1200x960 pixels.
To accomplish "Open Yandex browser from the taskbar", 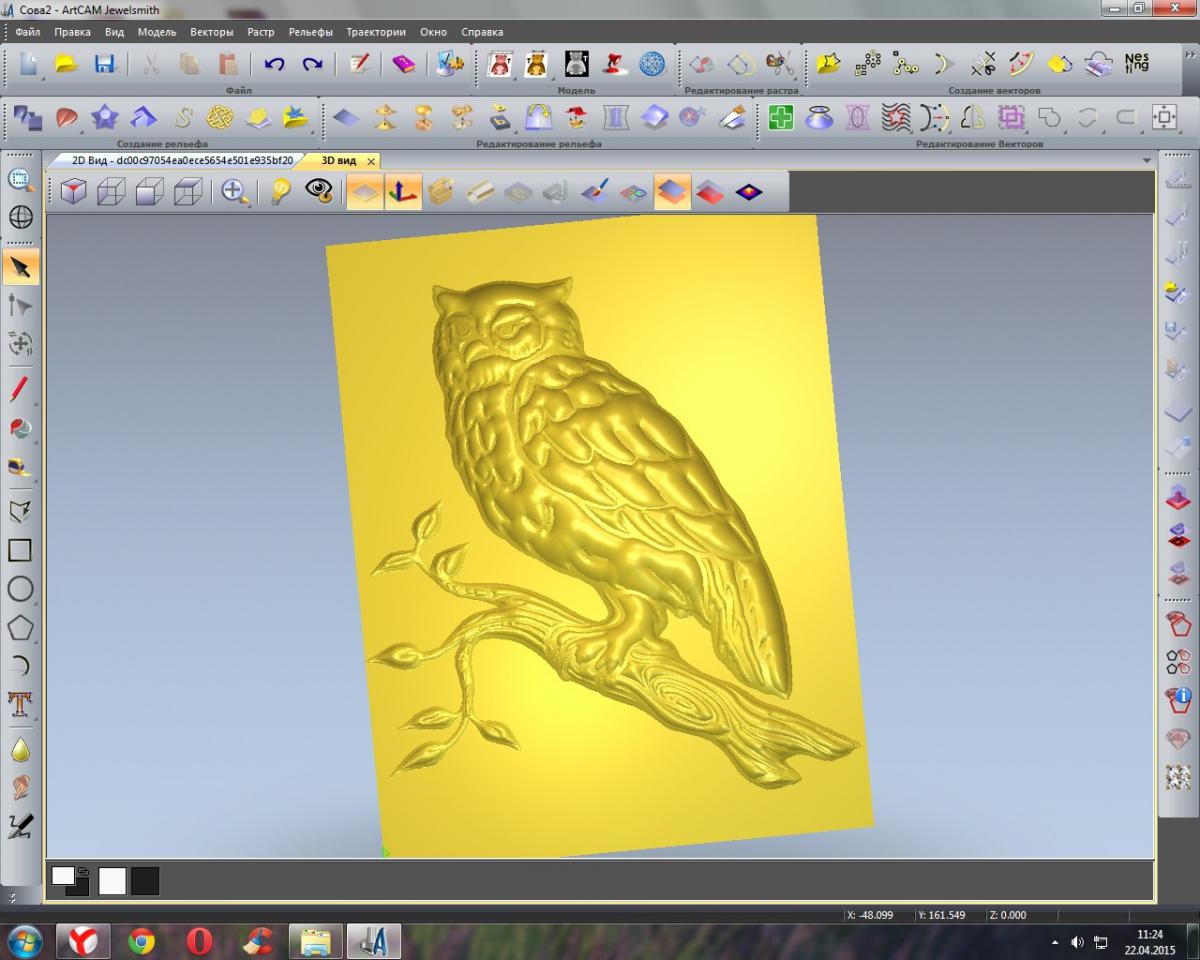I will [82, 940].
